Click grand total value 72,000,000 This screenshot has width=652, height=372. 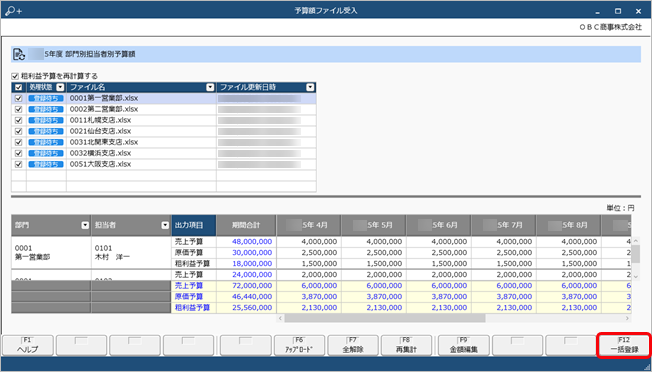point(252,286)
